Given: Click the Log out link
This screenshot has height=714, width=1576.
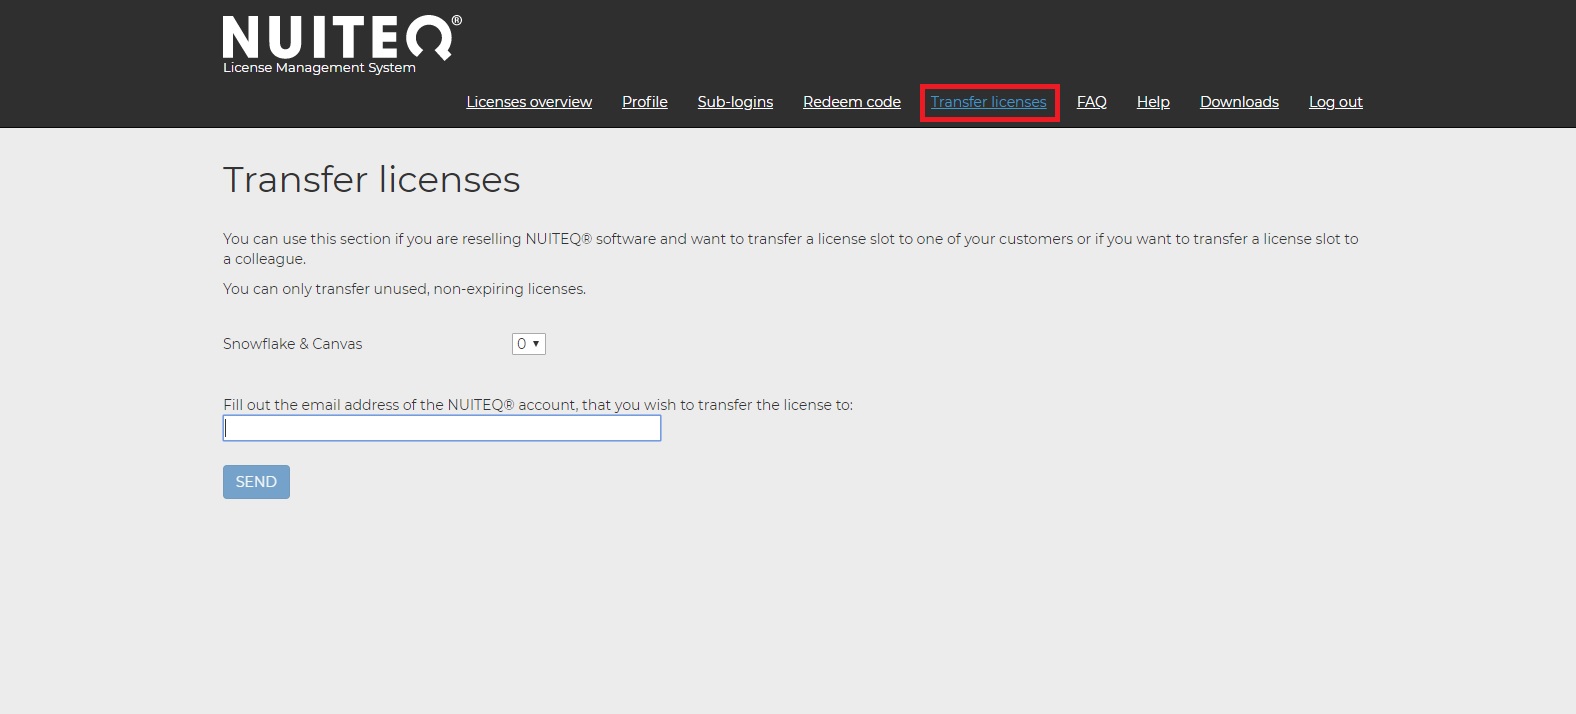Looking at the screenshot, I should (1336, 102).
